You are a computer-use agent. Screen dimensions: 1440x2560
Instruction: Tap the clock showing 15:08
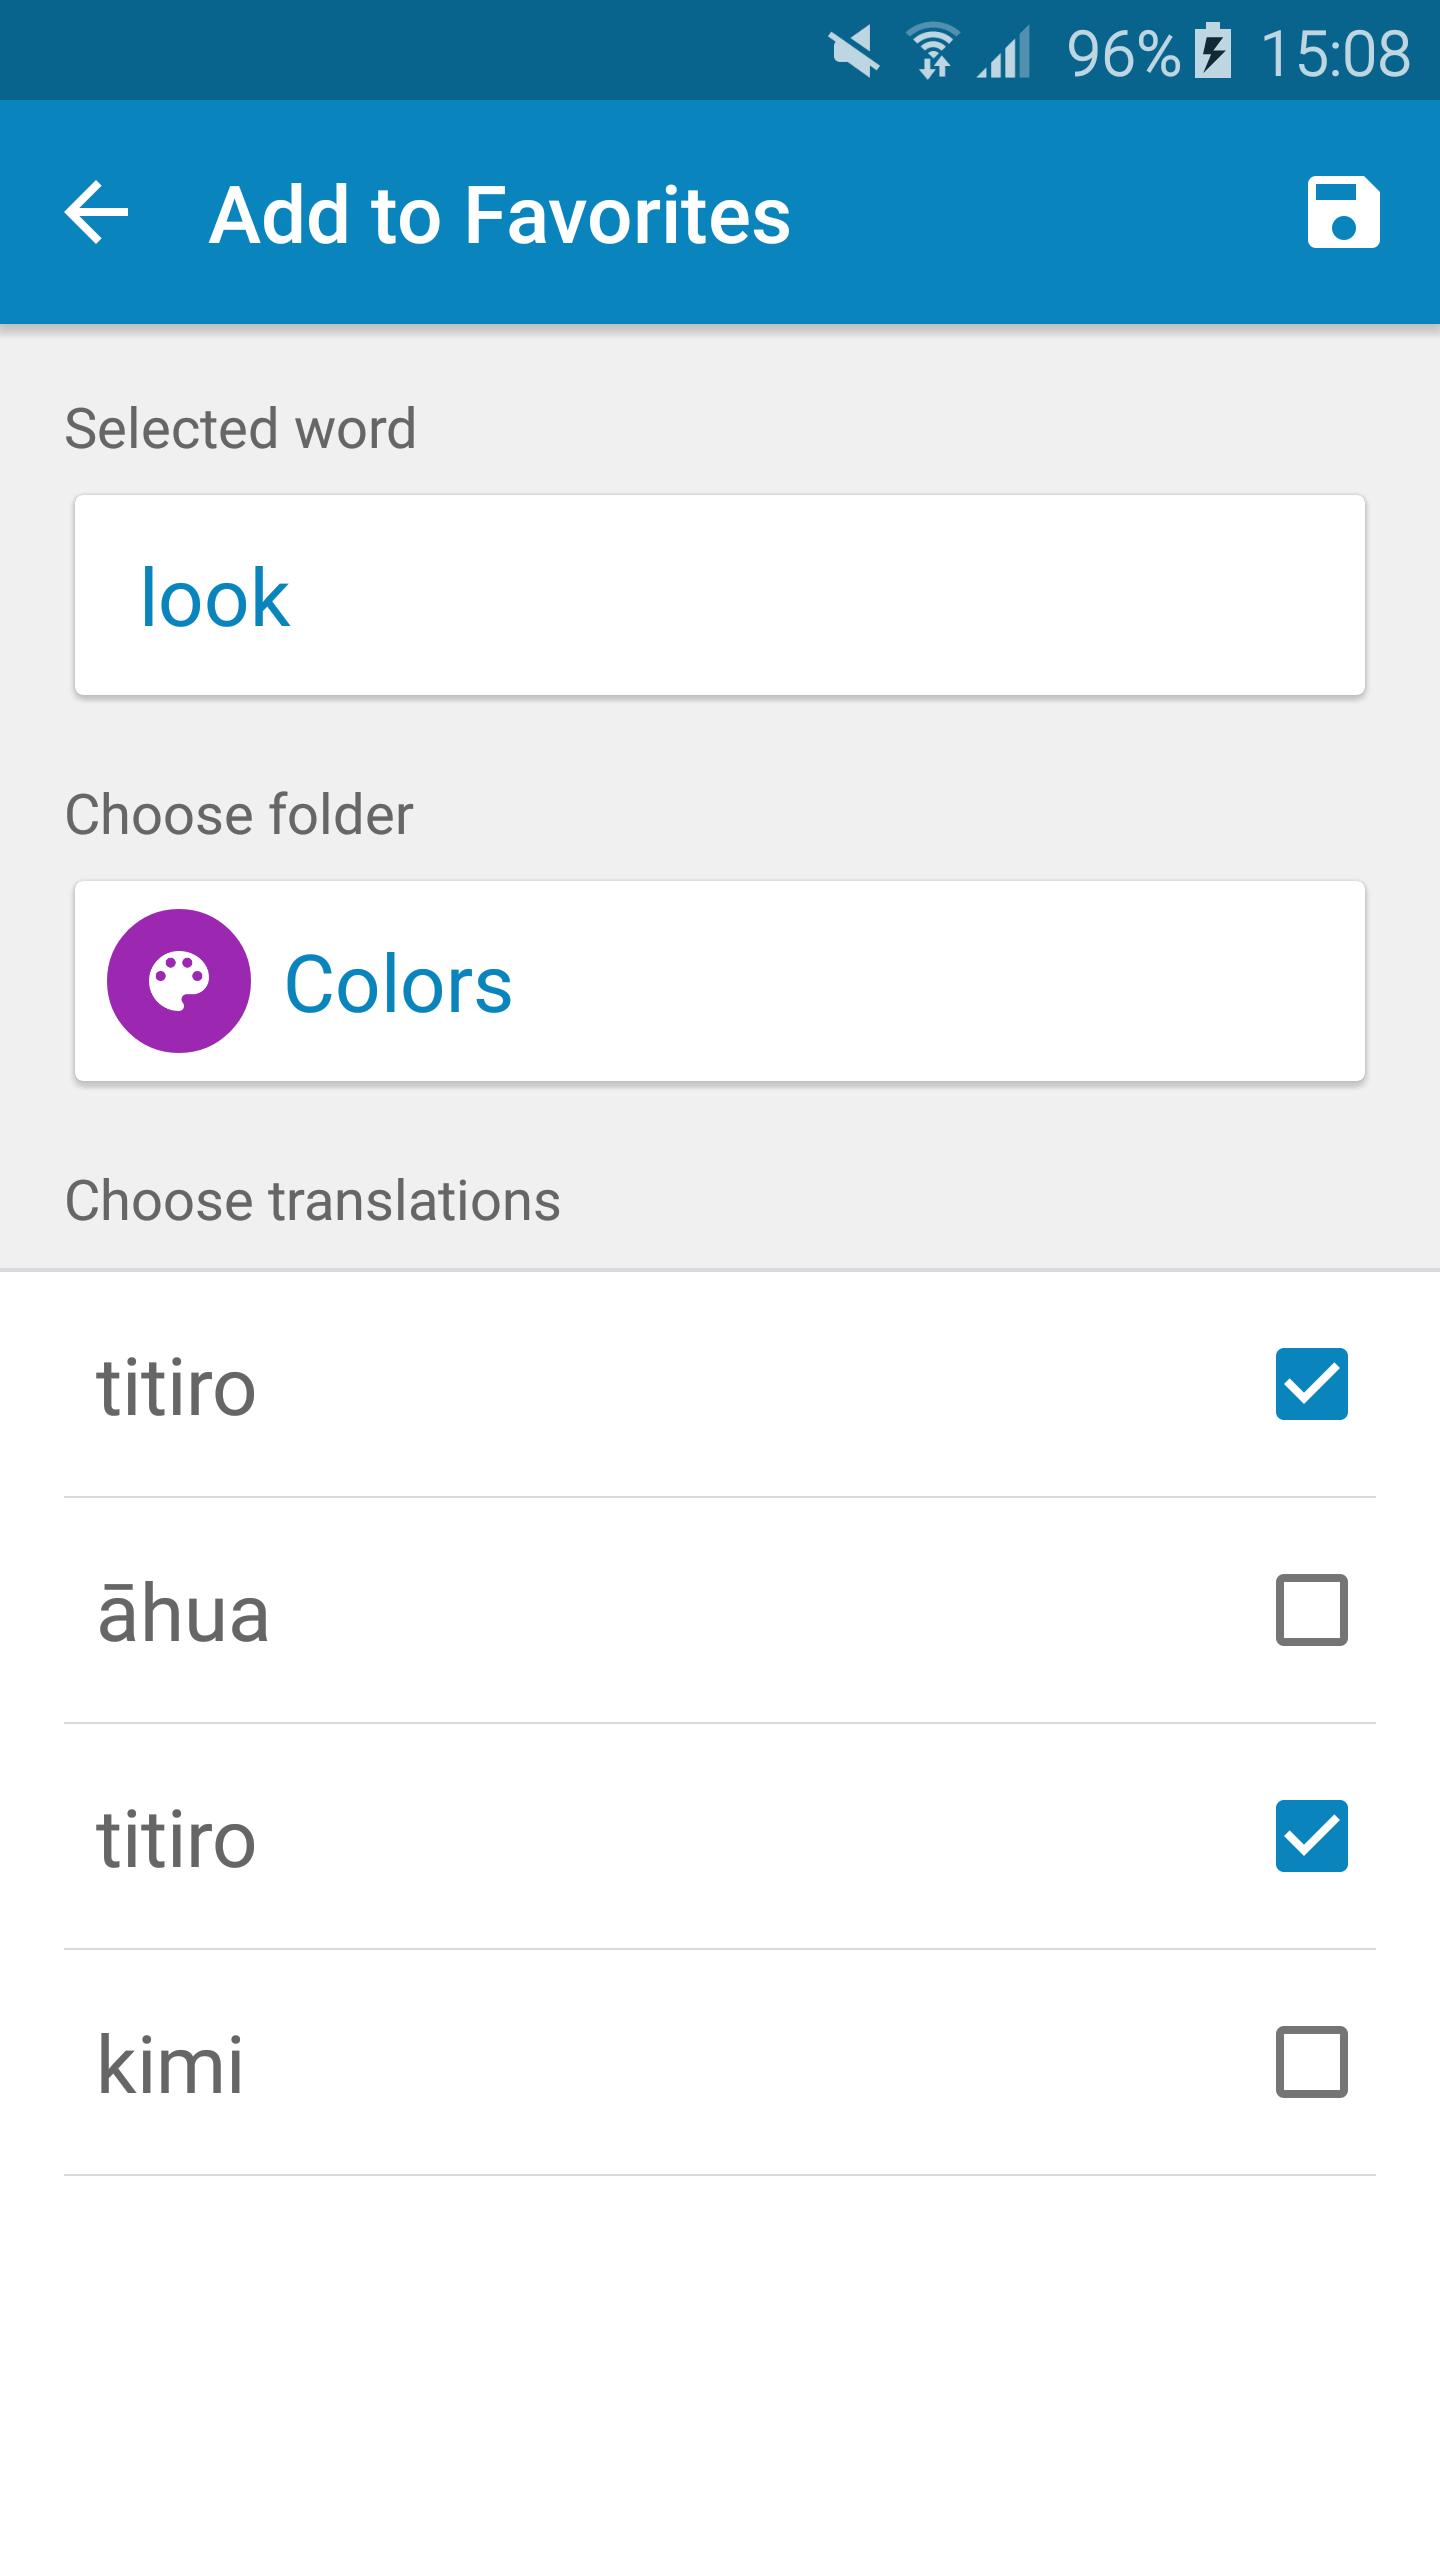(x=1335, y=53)
